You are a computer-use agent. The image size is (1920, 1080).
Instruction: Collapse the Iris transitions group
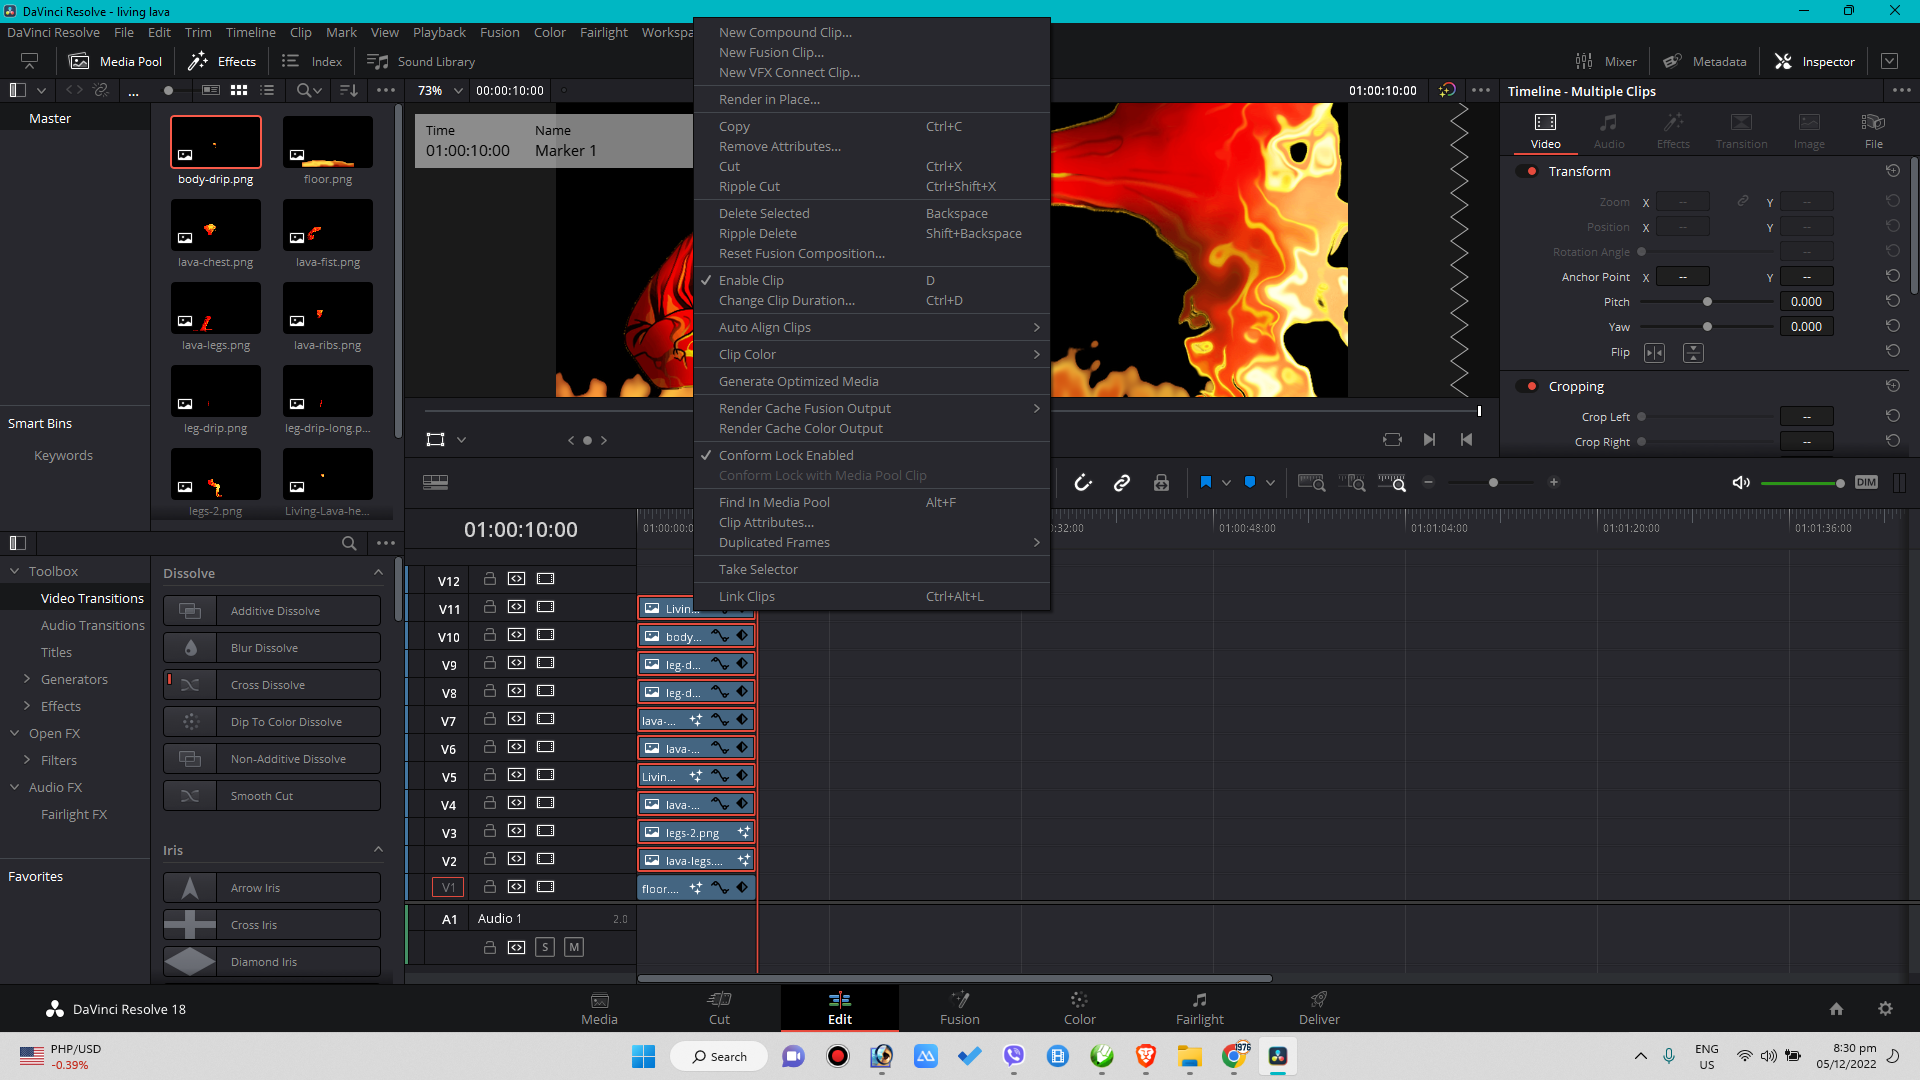[x=378, y=850]
